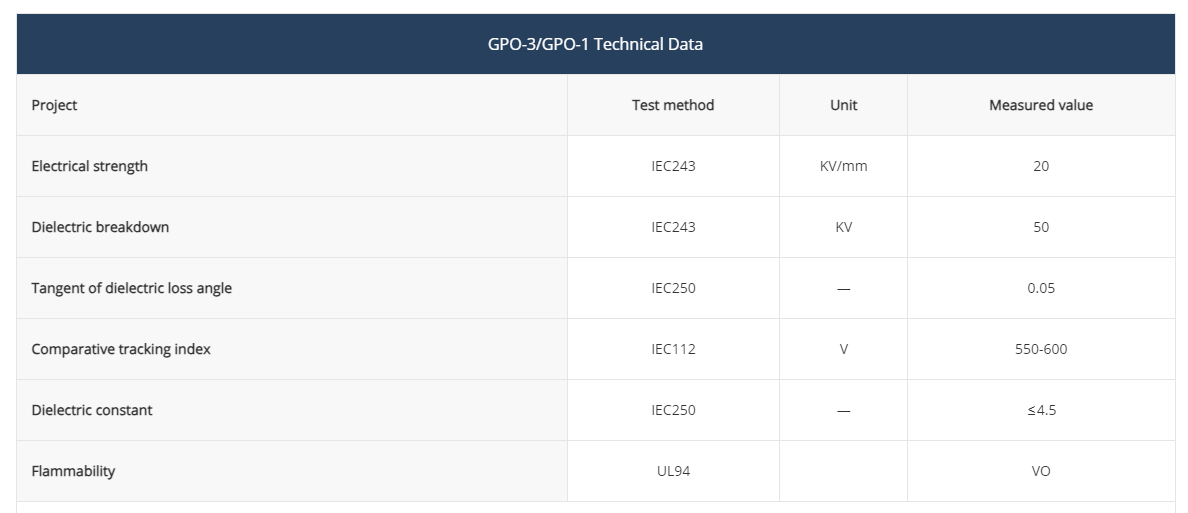The width and height of the screenshot is (1188, 513).
Task: Click the GPO-3/GPO-1 Technical Data table title
Action: point(595,44)
